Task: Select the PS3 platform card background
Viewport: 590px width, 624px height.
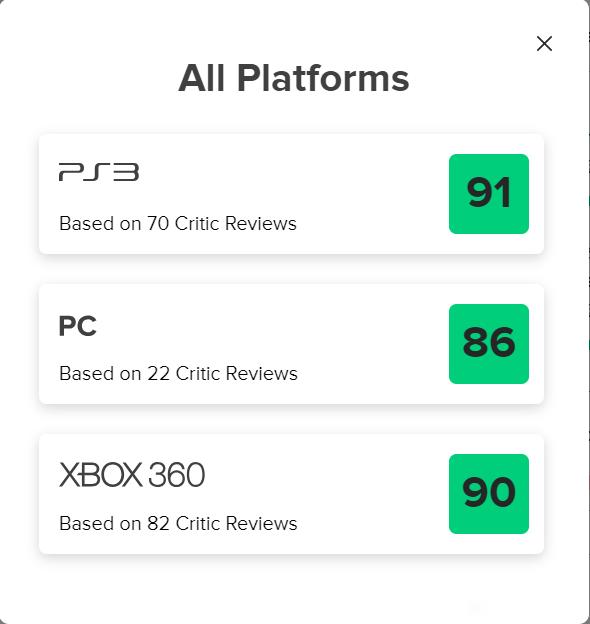Action: 291,194
